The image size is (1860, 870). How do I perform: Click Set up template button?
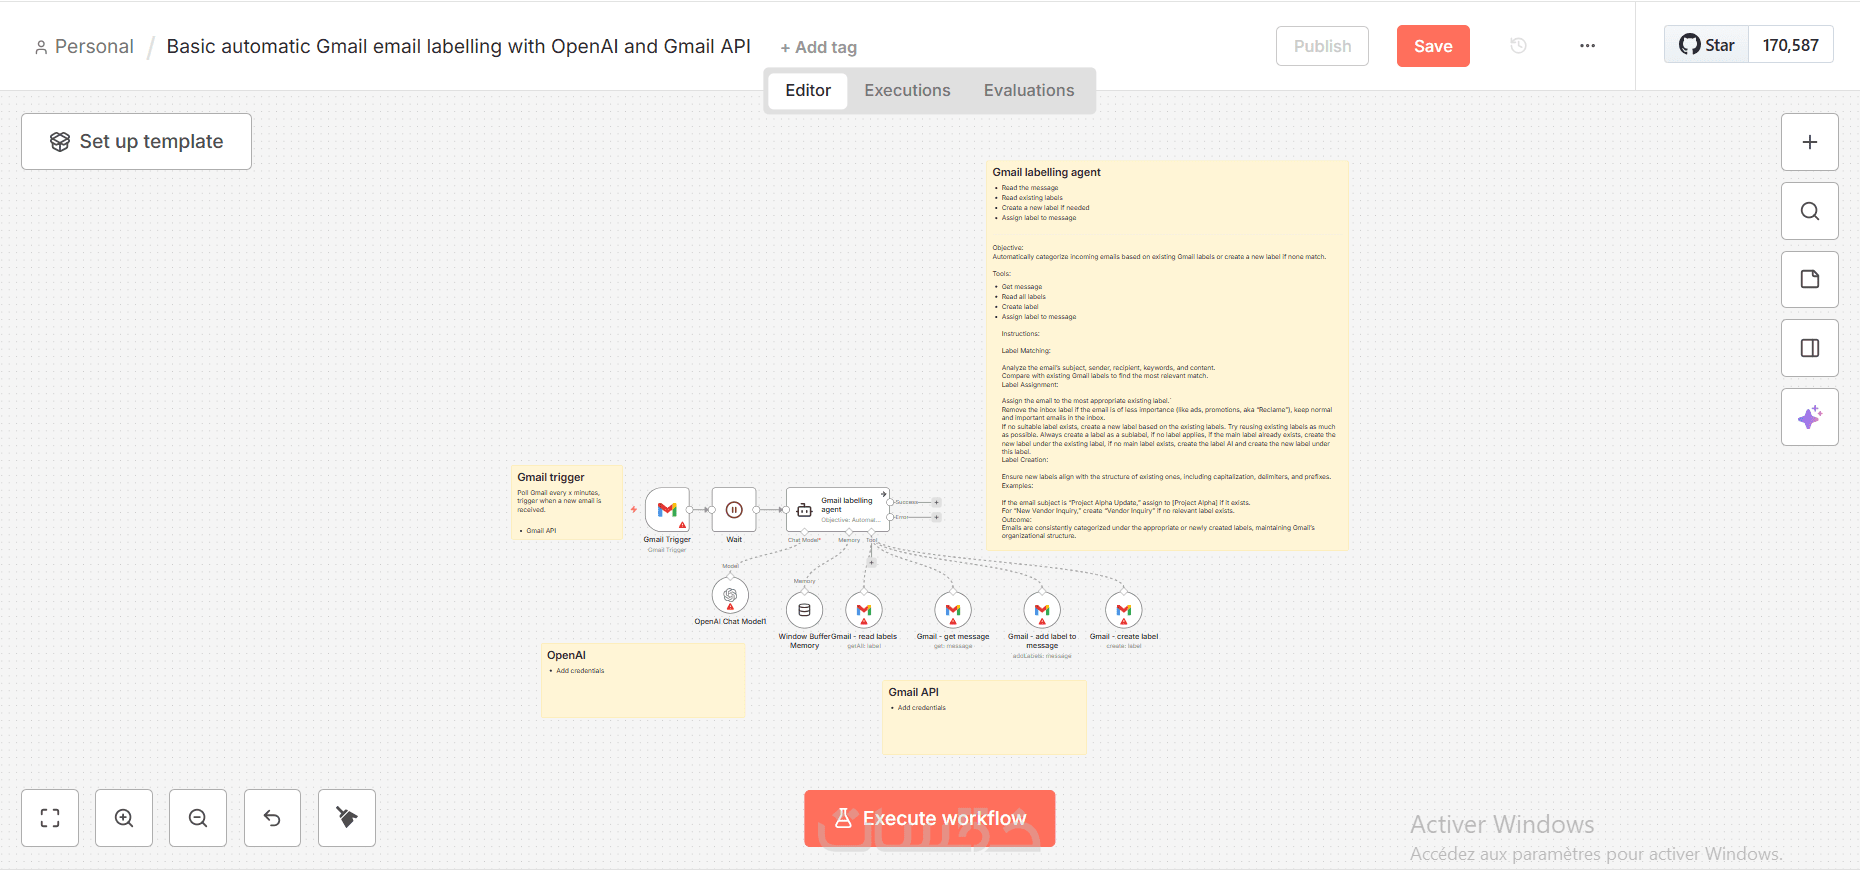[x=136, y=141]
